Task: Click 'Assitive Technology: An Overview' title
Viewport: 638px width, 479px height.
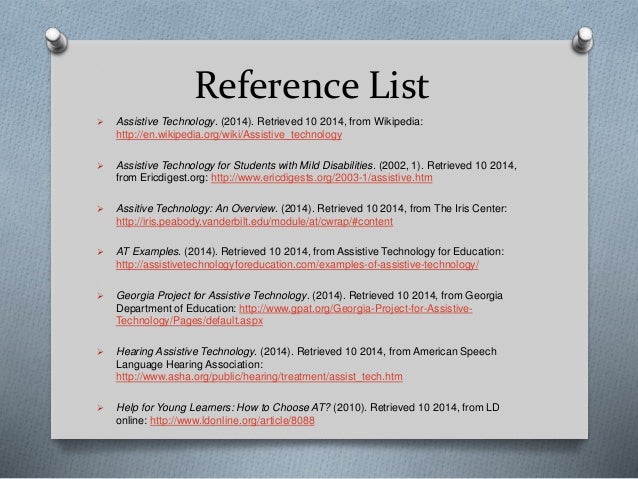Action: point(197,208)
